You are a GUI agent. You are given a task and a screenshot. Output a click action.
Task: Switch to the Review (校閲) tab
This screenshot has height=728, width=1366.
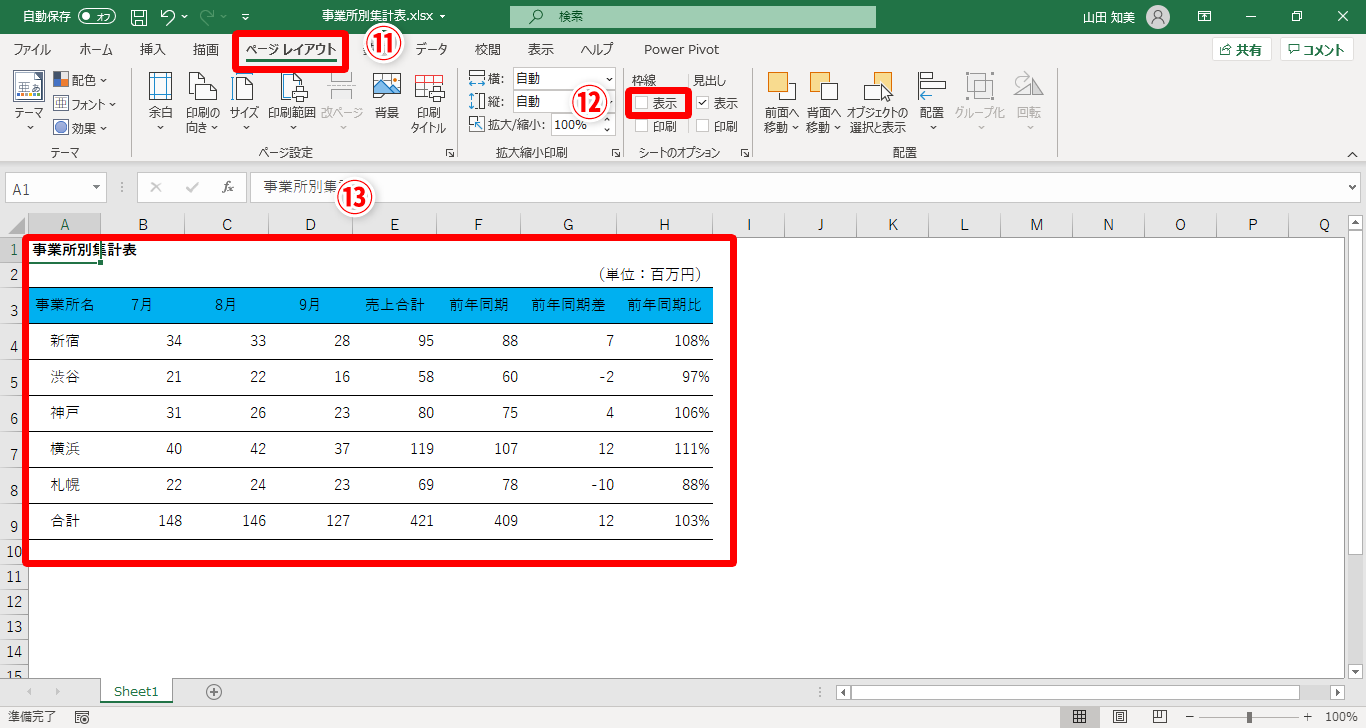(488, 49)
